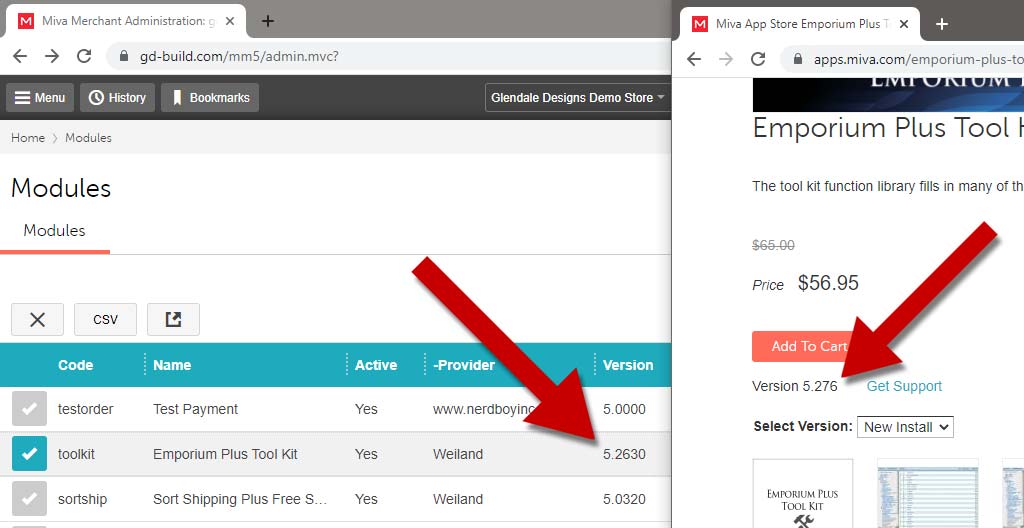Reload the gd-build.com admin page
Viewport: 1024px width, 528px height.
[x=84, y=56]
